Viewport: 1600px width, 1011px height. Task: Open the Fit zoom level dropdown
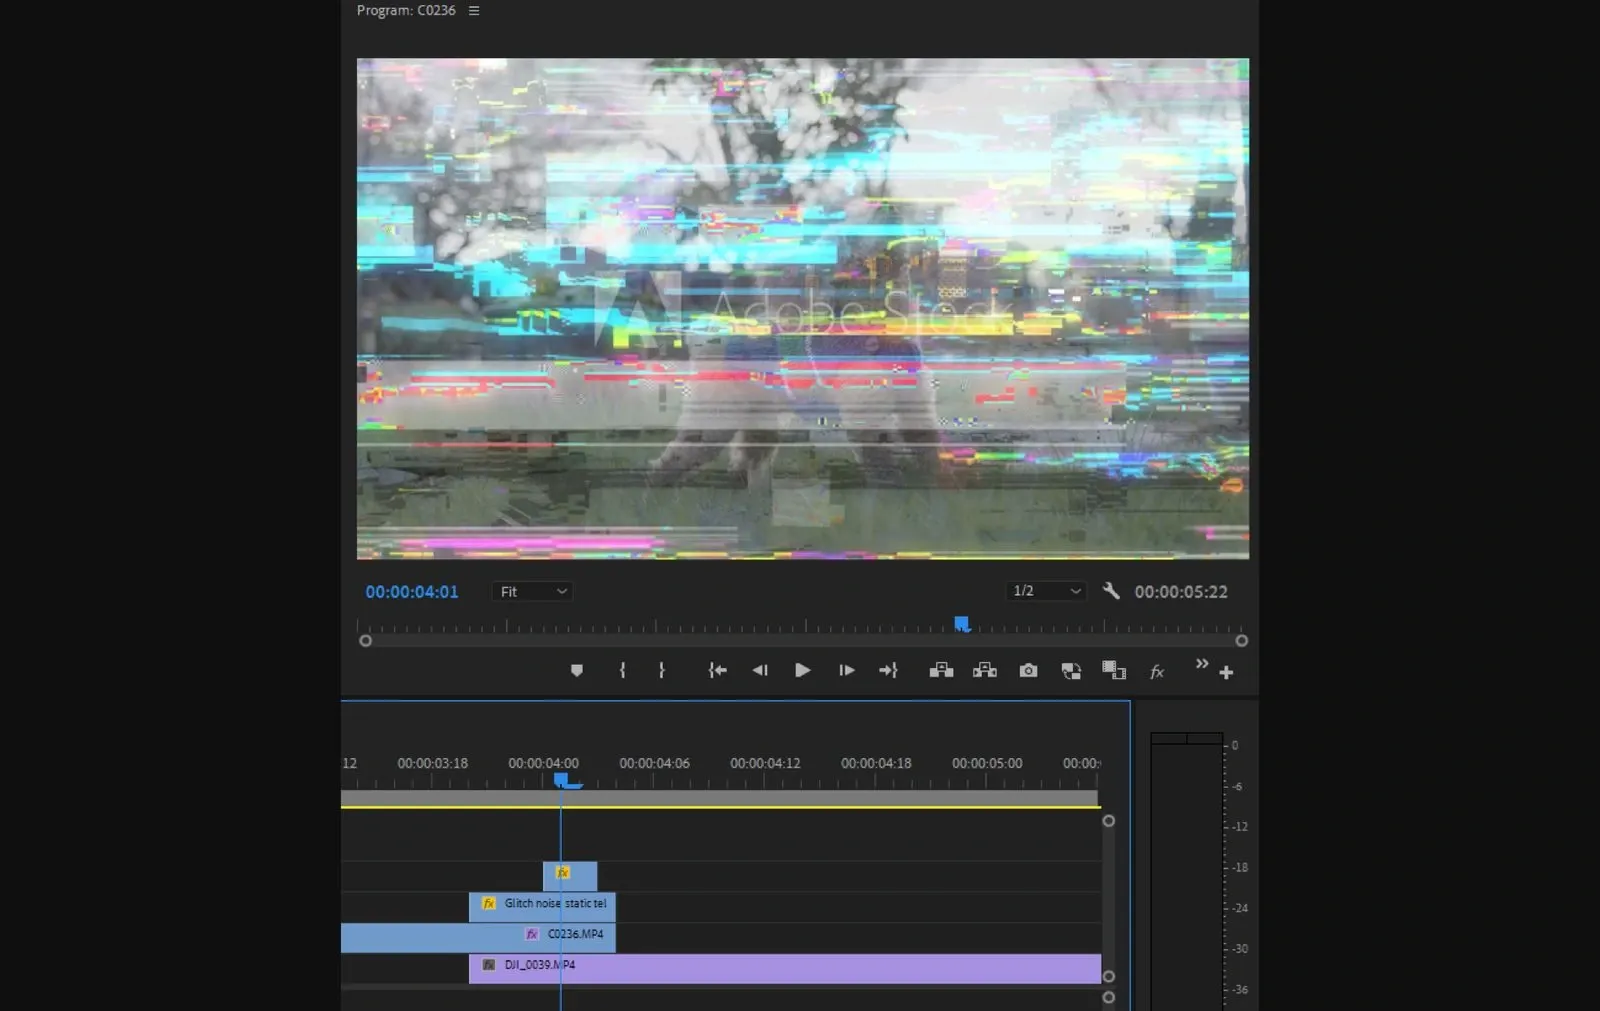pyautogui.click(x=531, y=591)
